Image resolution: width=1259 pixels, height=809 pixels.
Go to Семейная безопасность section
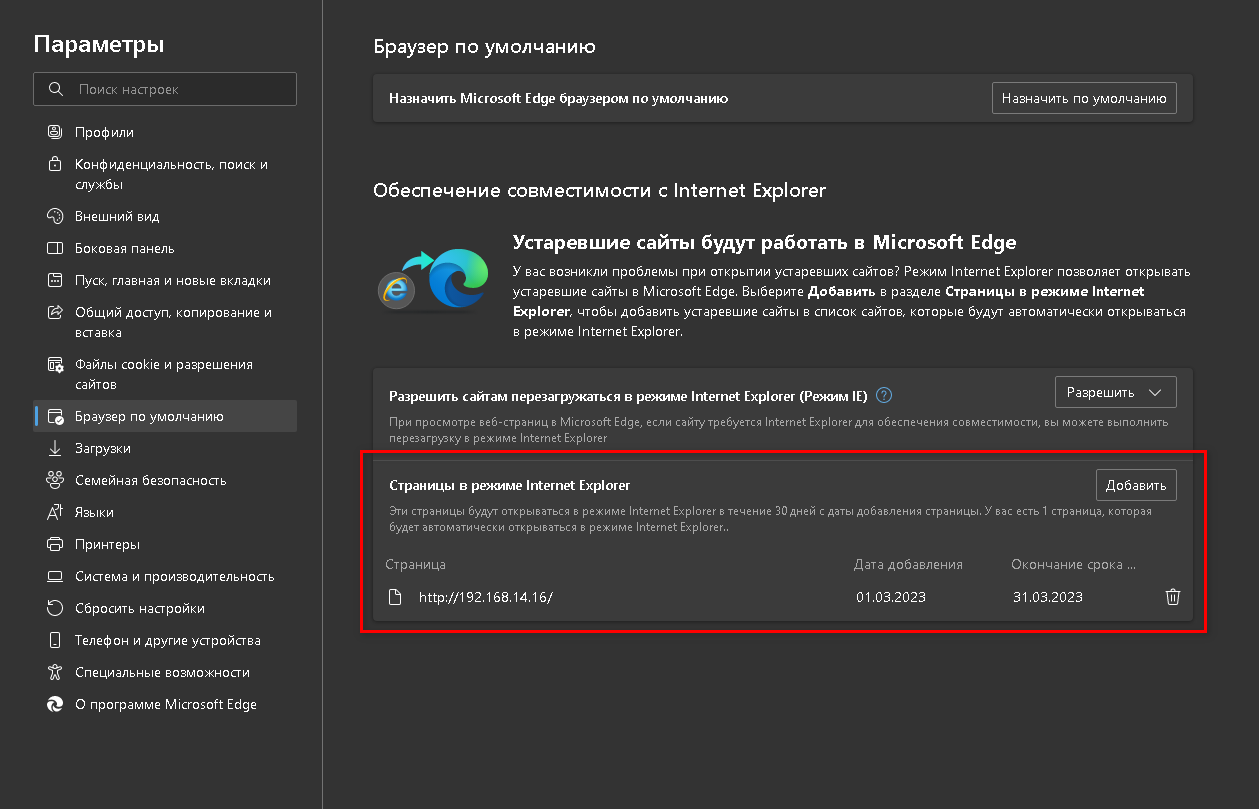click(x=150, y=480)
